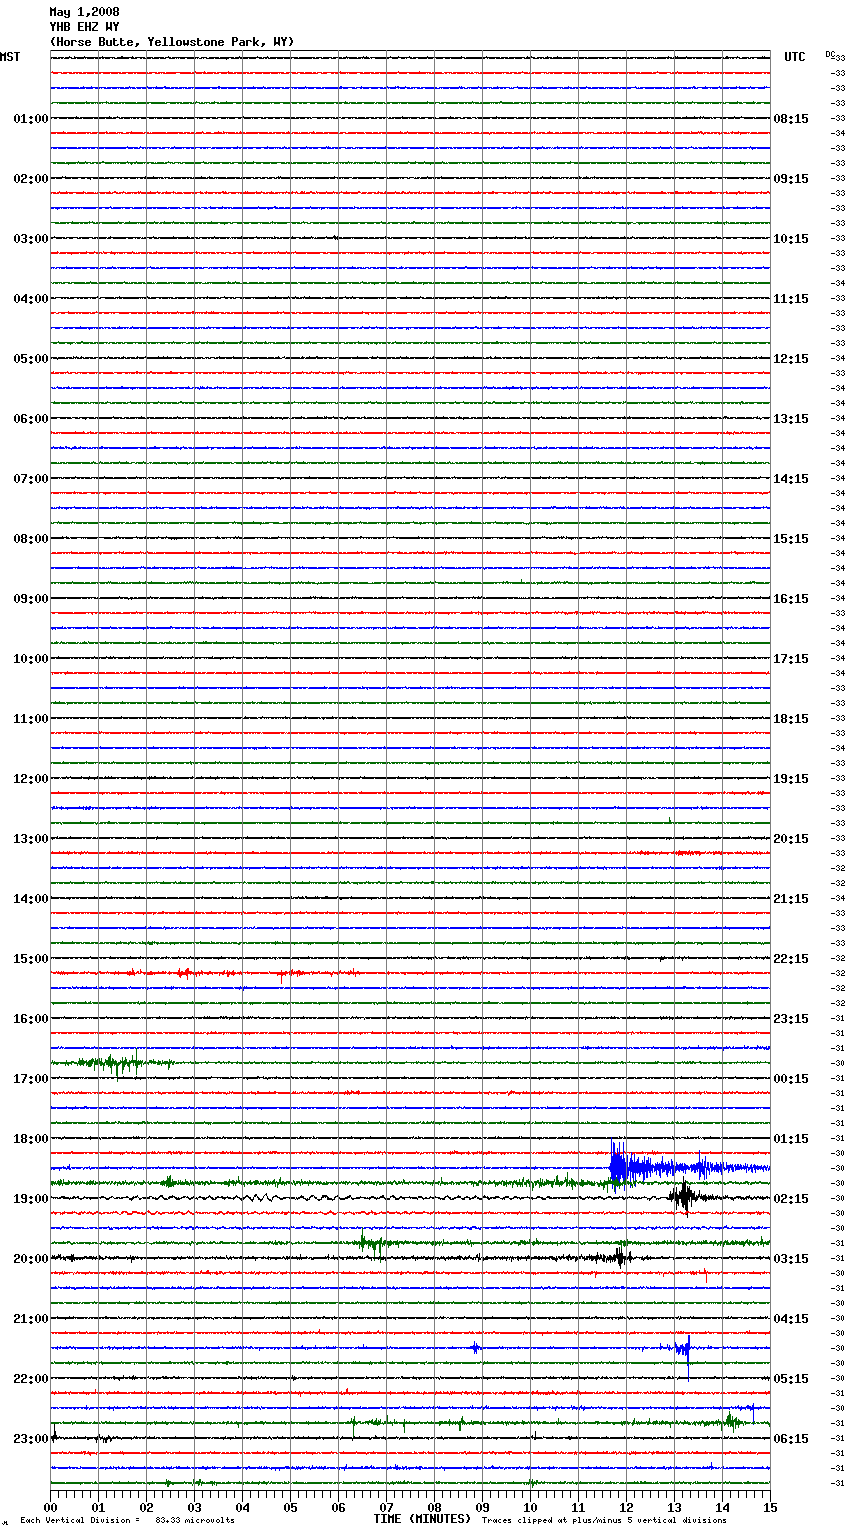Select the 20:00 MST row label
The height and width of the screenshot is (1534, 850).
click(31, 1259)
